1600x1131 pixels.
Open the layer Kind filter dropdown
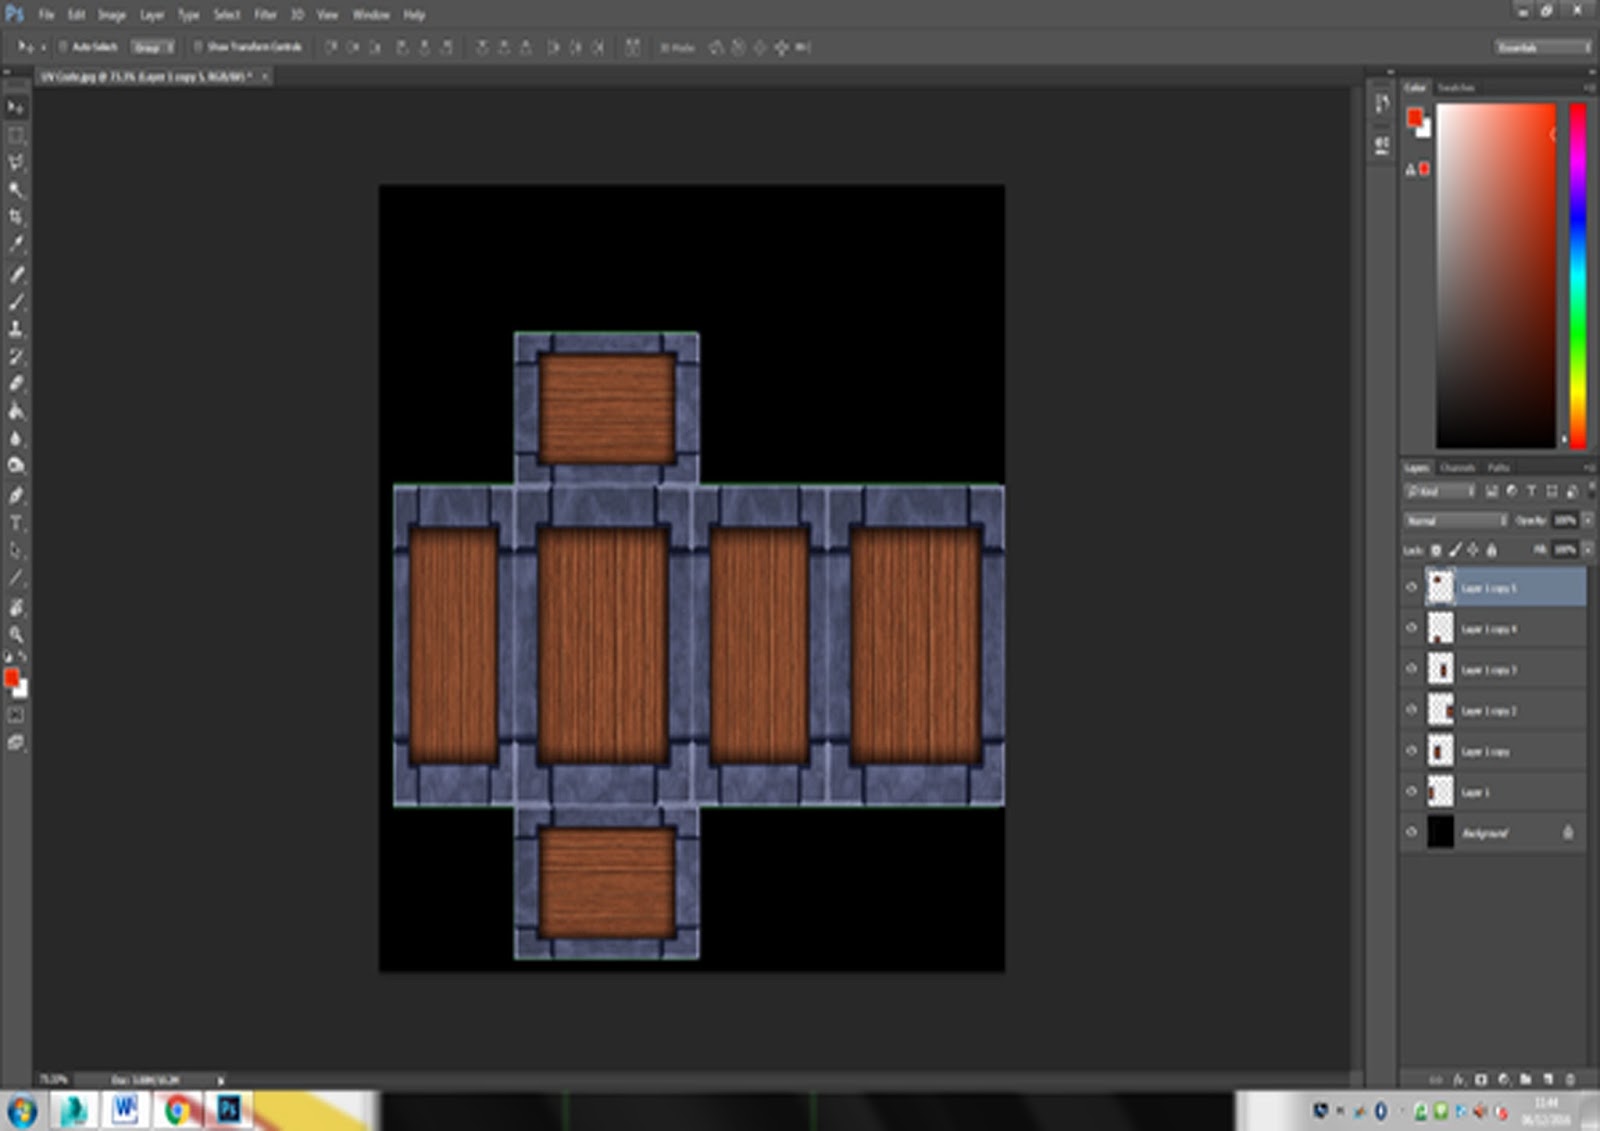1440,491
